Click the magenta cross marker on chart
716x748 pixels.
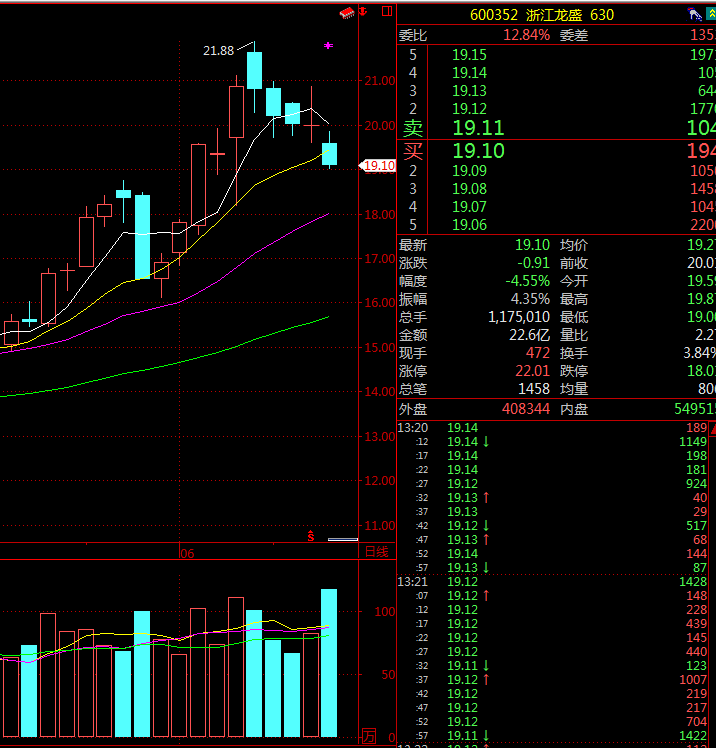pos(328,45)
